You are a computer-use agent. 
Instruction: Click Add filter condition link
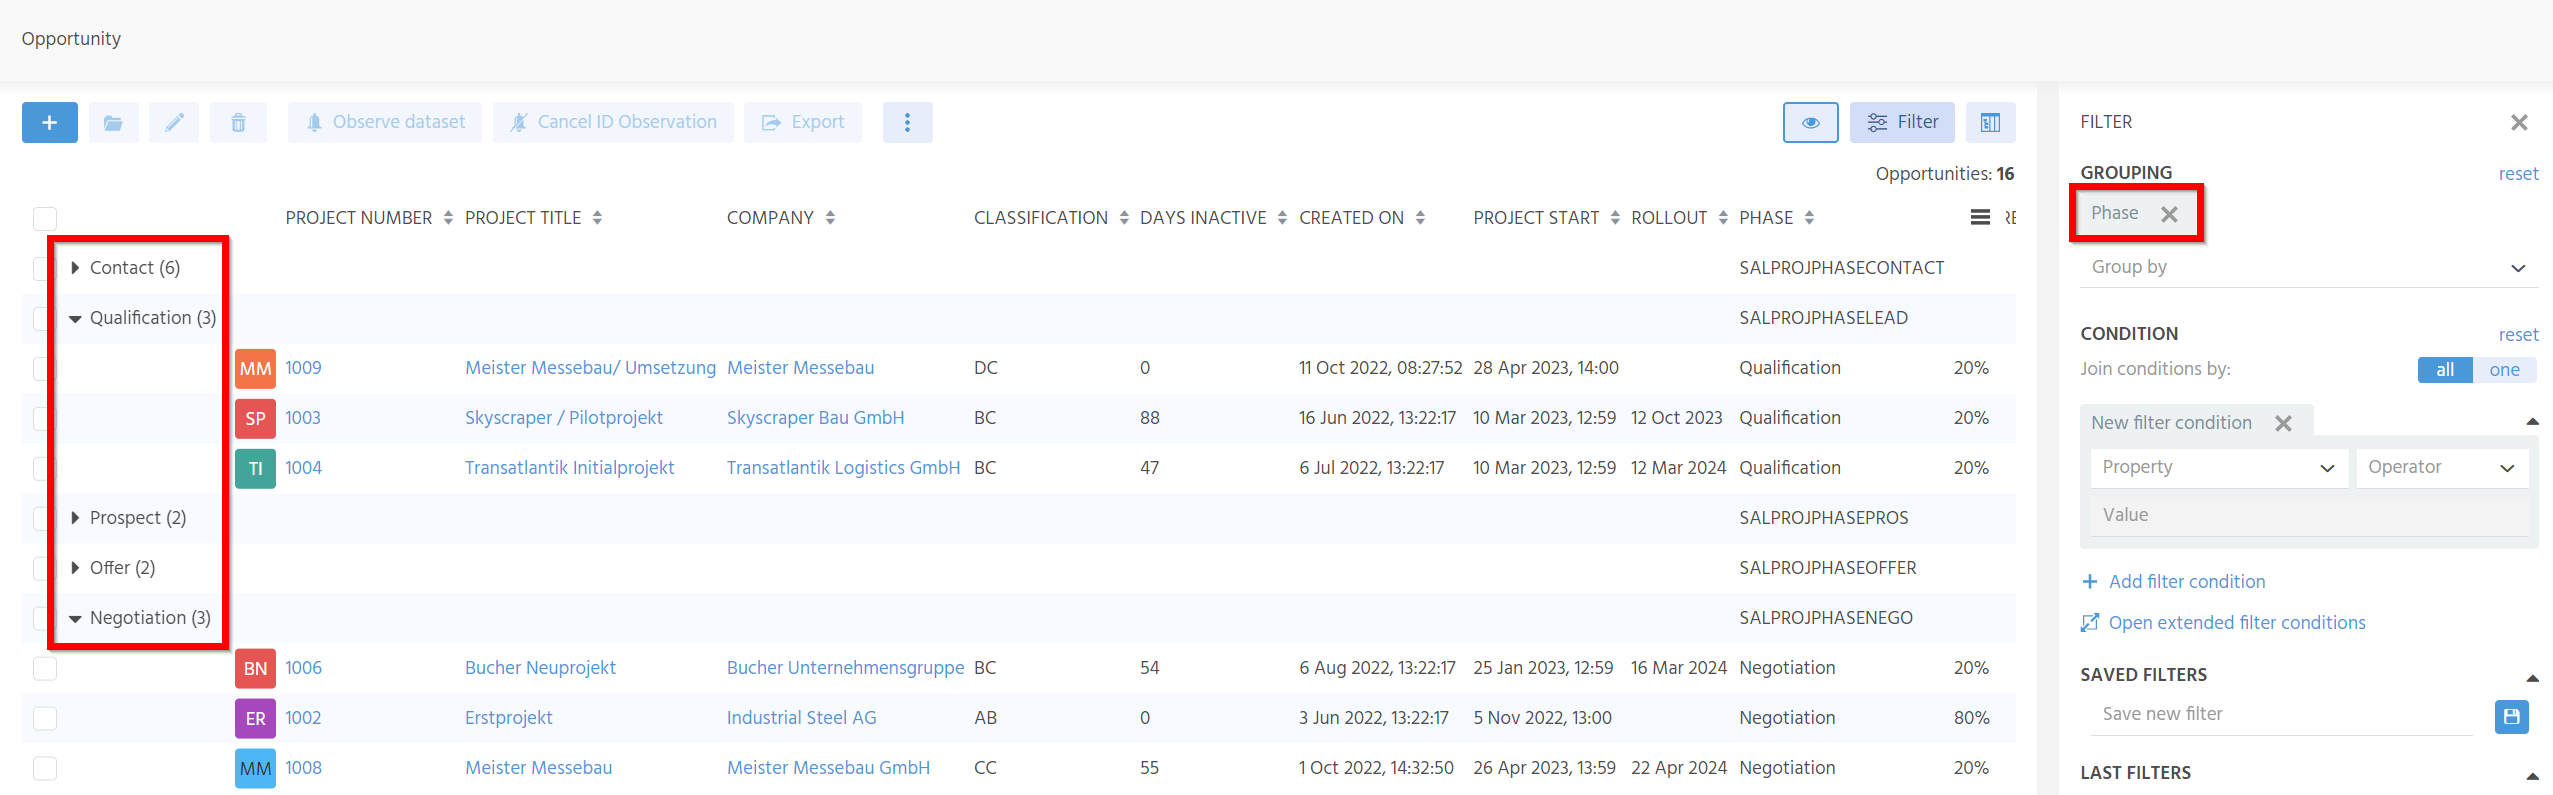[x=2186, y=582]
